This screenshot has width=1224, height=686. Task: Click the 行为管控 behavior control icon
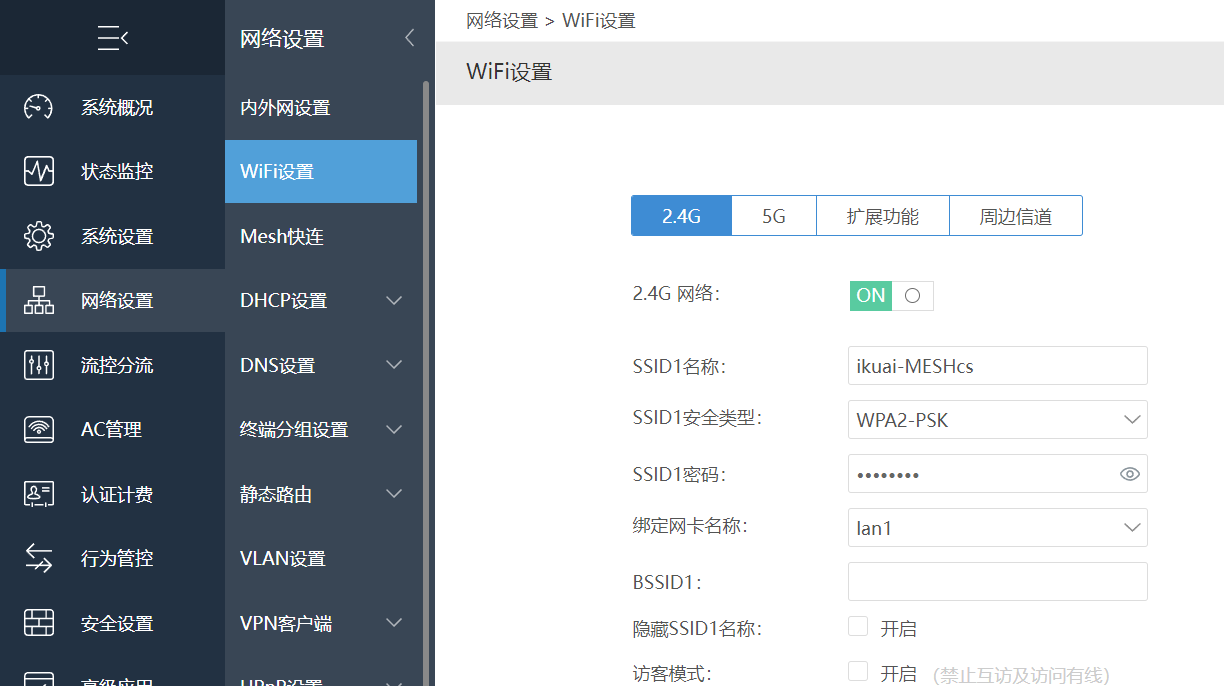point(38,558)
